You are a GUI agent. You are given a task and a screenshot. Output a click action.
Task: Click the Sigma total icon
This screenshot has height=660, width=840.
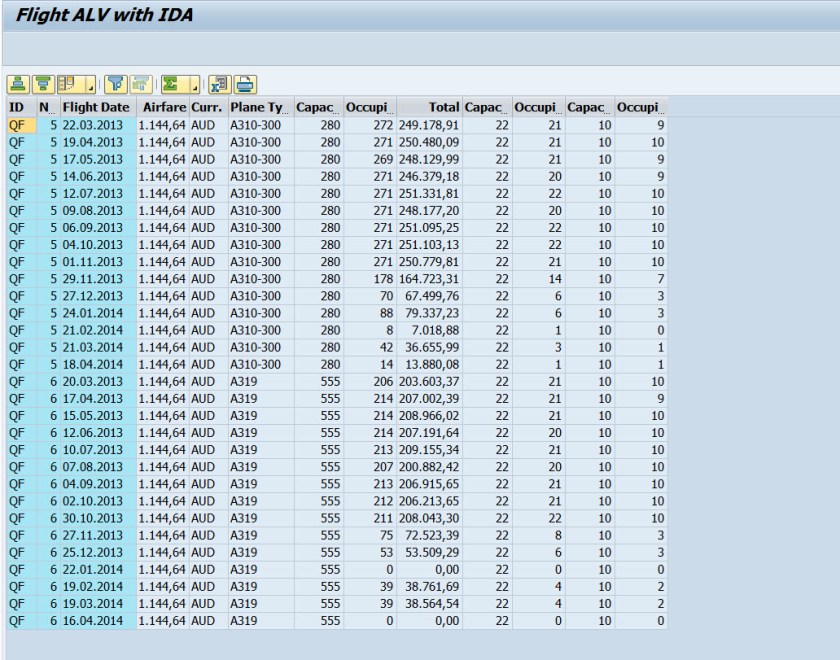(170, 84)
